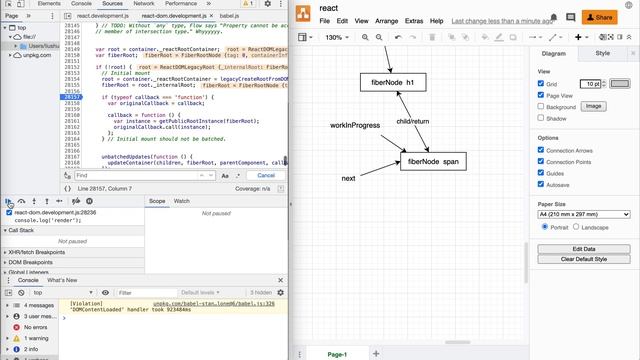The image size is (640, 360).
Task: Click the Edit Data button
Action: coord(584,249)
